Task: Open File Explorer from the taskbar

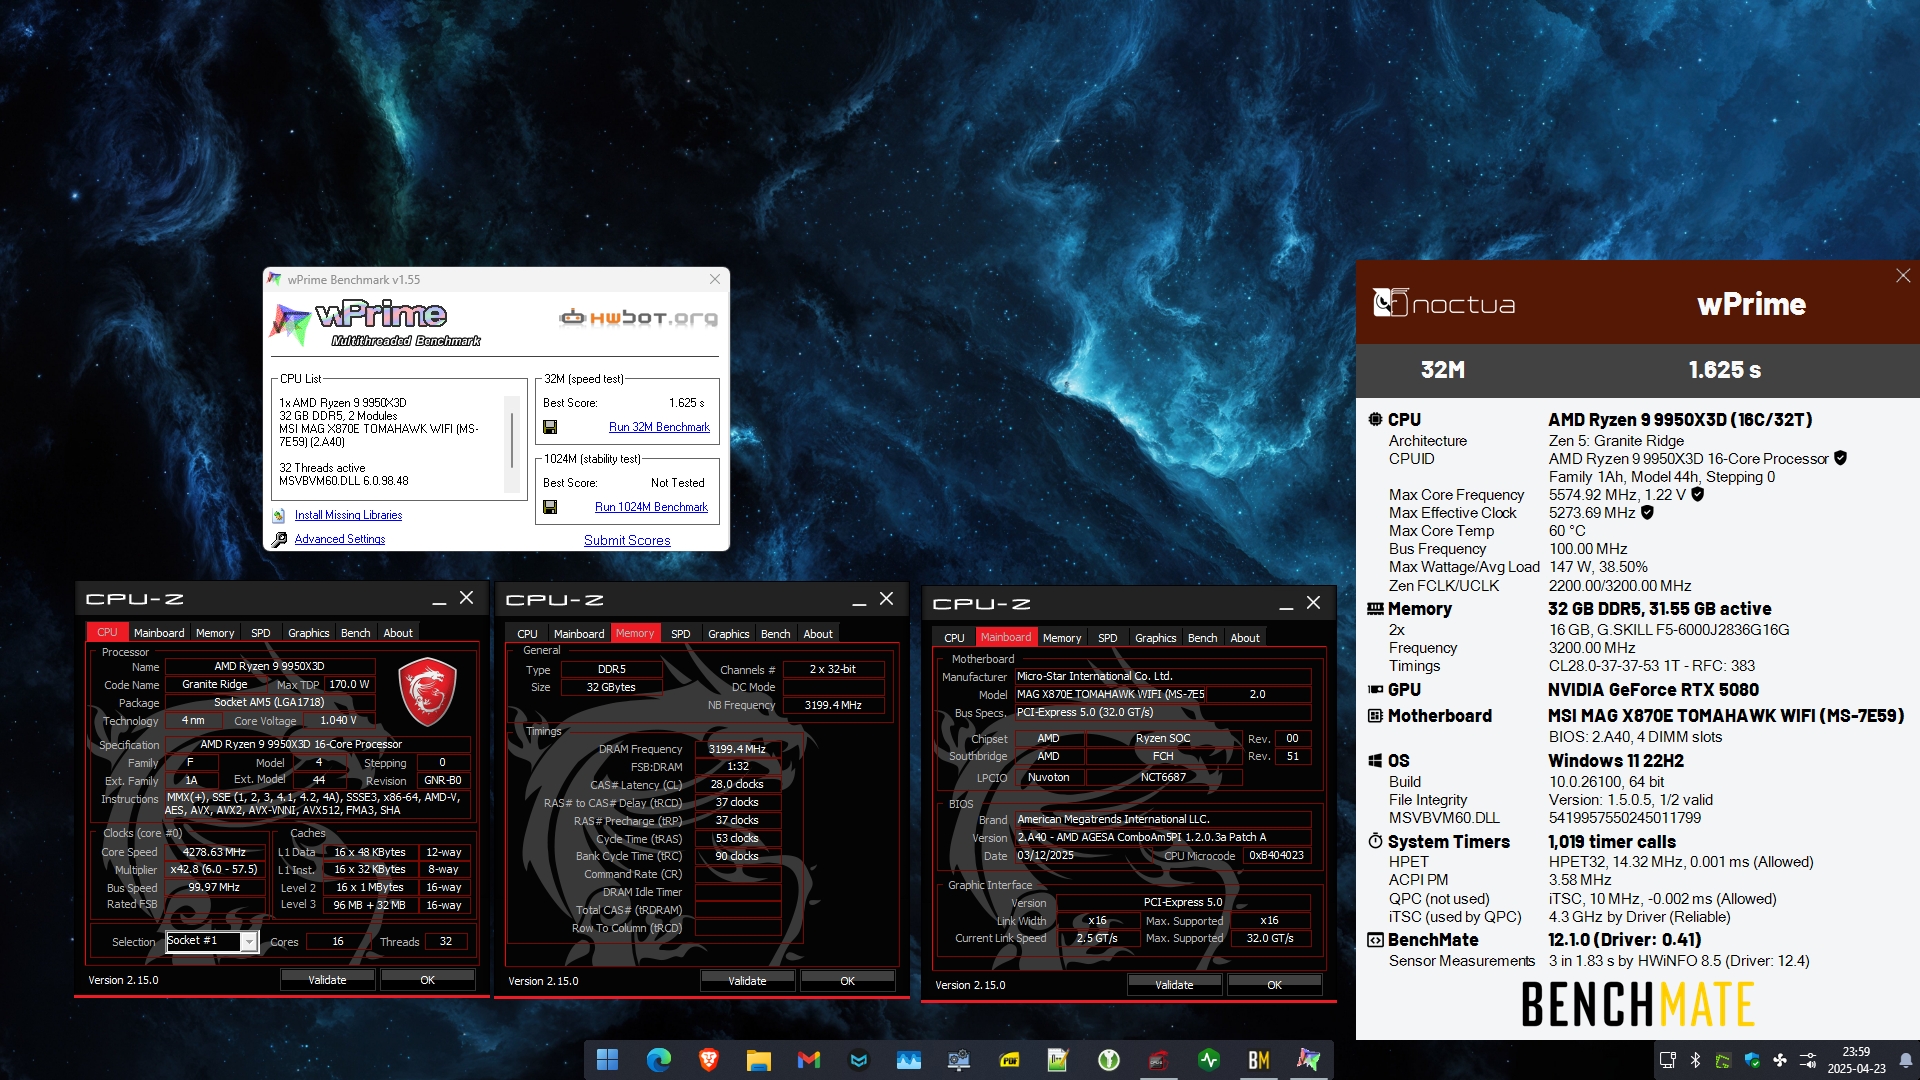Action: coord(758,1060)
